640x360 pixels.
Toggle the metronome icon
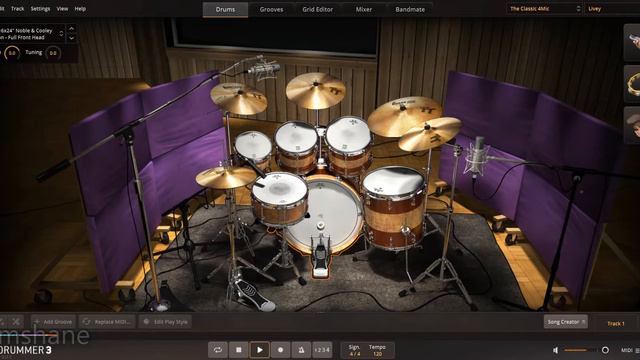(301, 350)
